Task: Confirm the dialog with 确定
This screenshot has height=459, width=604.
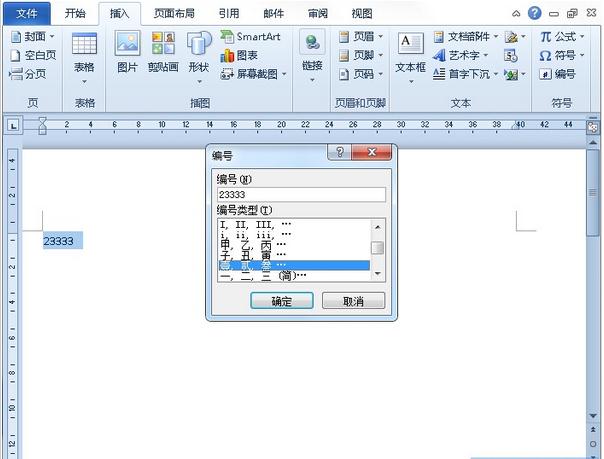Action: point(282,301)
